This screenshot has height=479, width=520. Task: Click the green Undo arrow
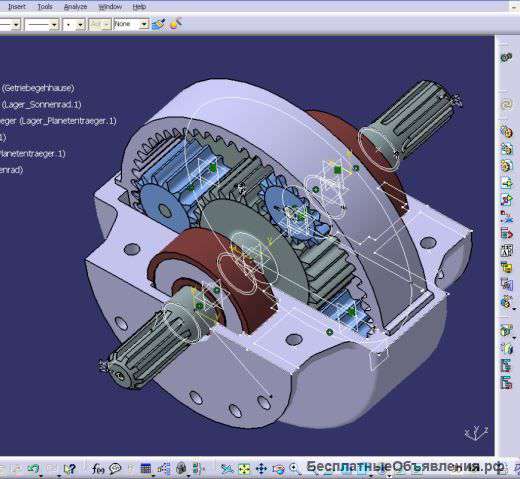click(x=33, y=469)
